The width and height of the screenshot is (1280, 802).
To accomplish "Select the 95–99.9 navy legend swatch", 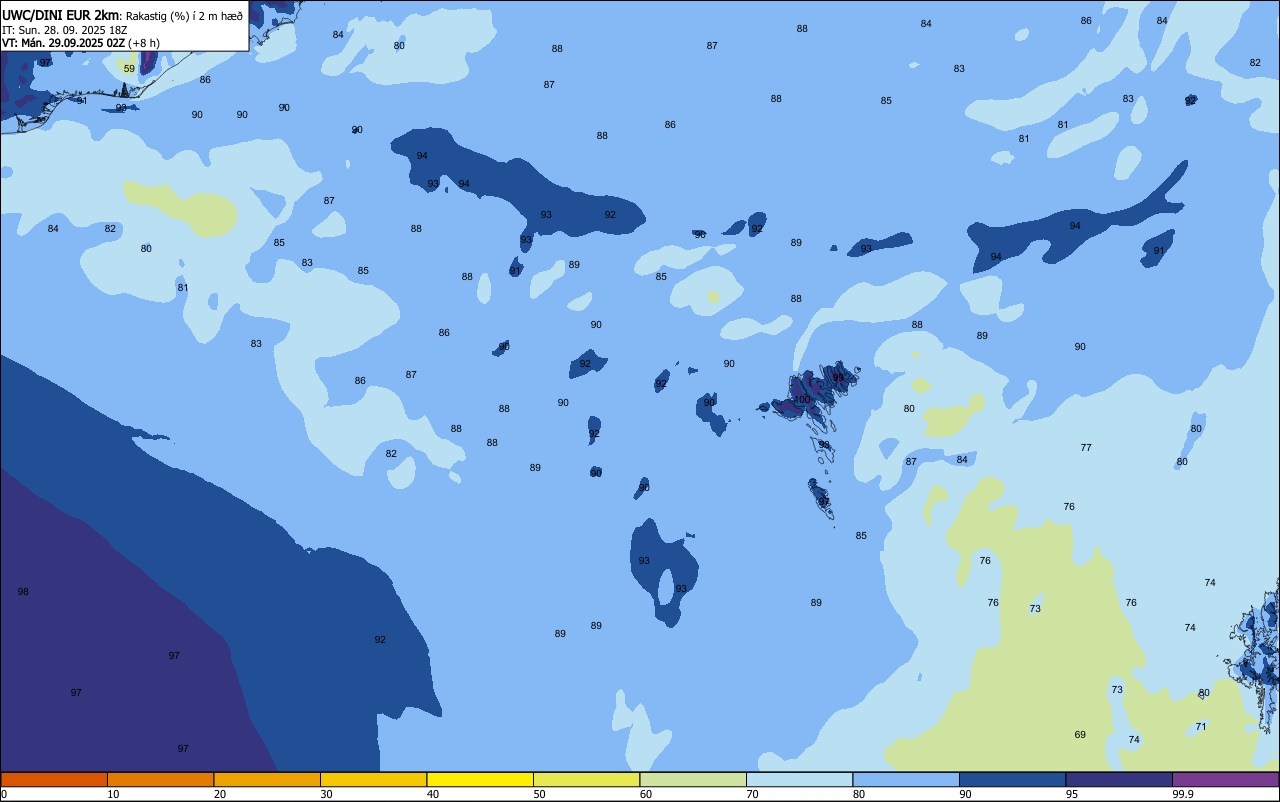I will point(1119,779).
